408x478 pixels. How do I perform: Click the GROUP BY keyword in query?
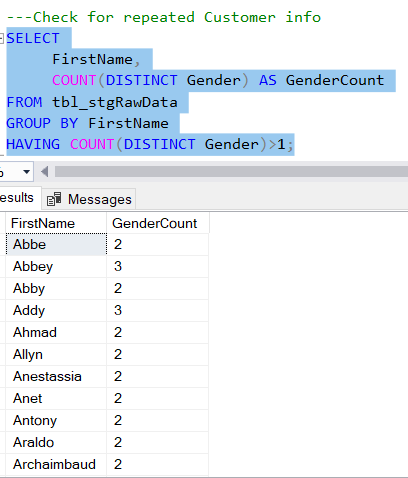point(42,123)
